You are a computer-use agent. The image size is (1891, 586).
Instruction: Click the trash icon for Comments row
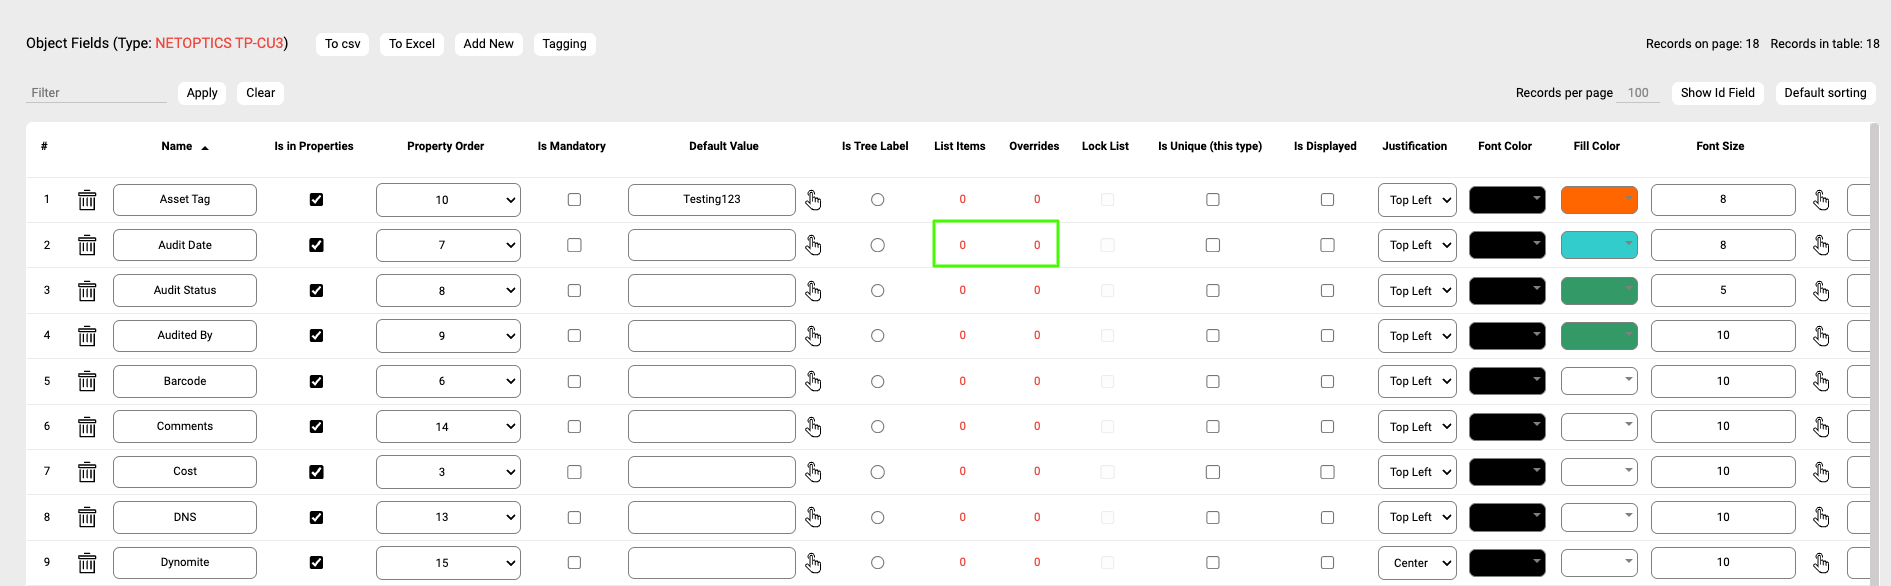click(x=87, y=427)
